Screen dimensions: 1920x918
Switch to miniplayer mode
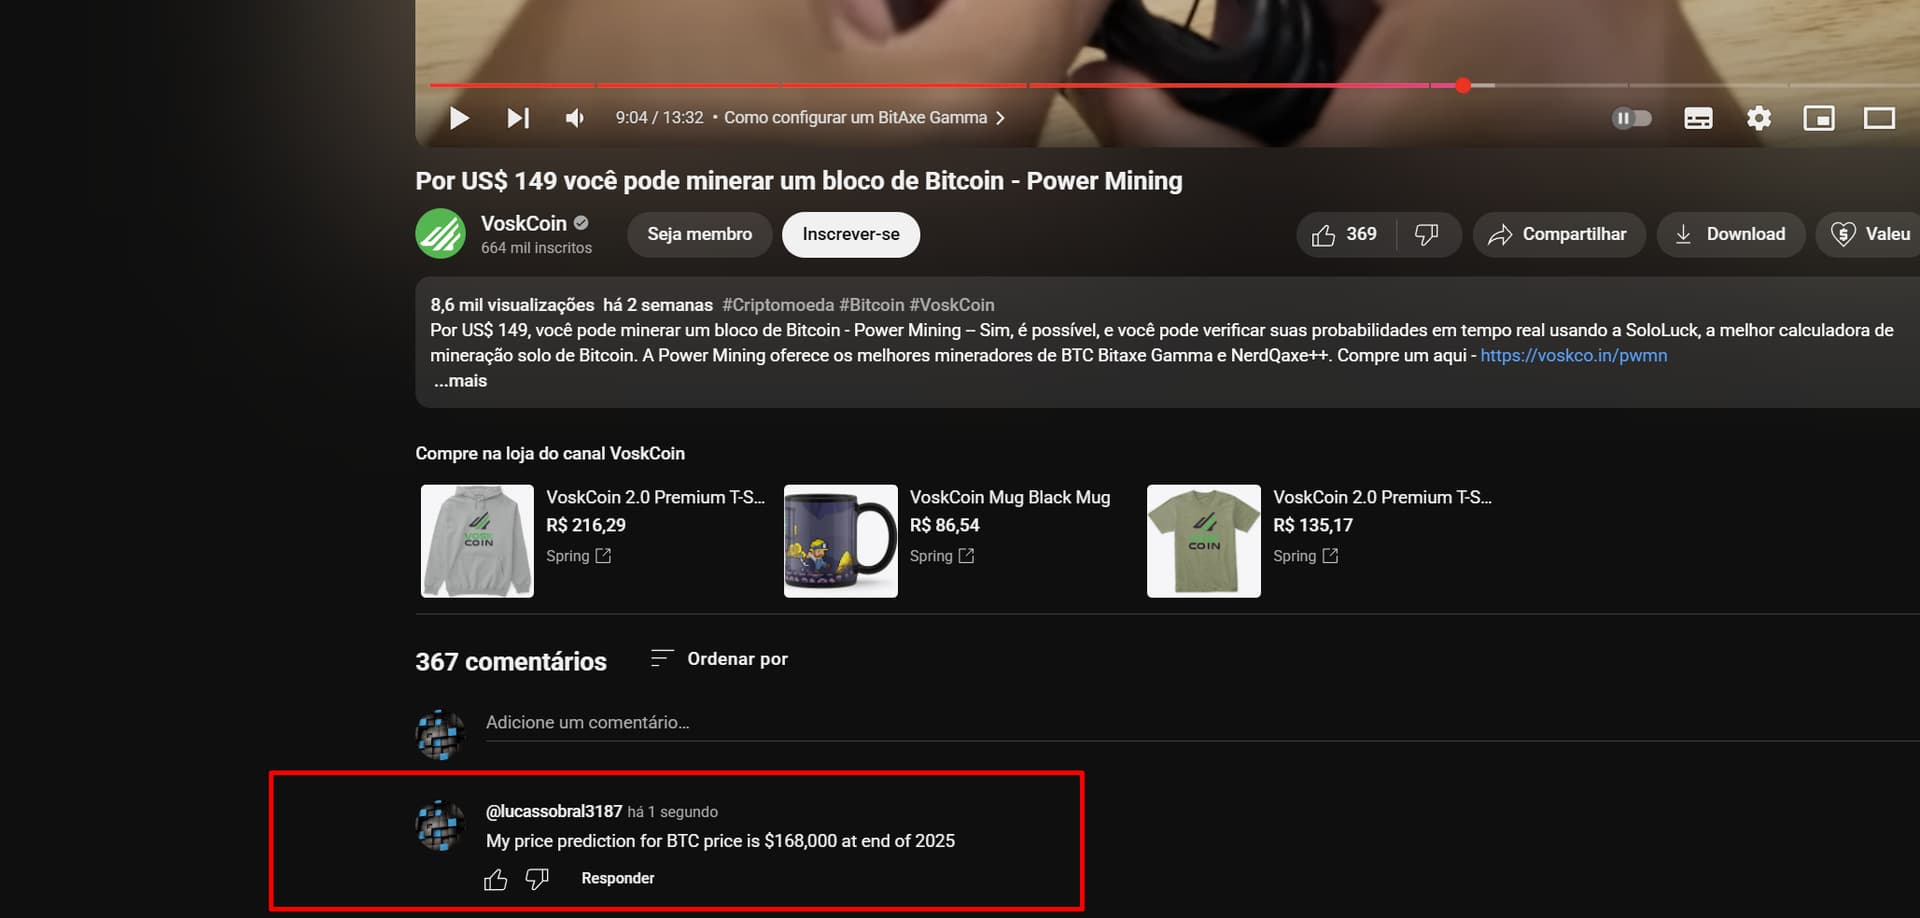(1819, 118)
